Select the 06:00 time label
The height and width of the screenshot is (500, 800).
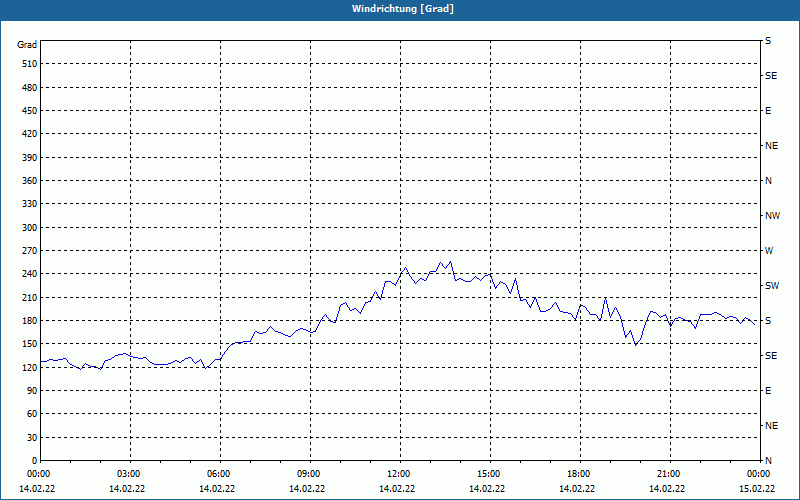219,474
